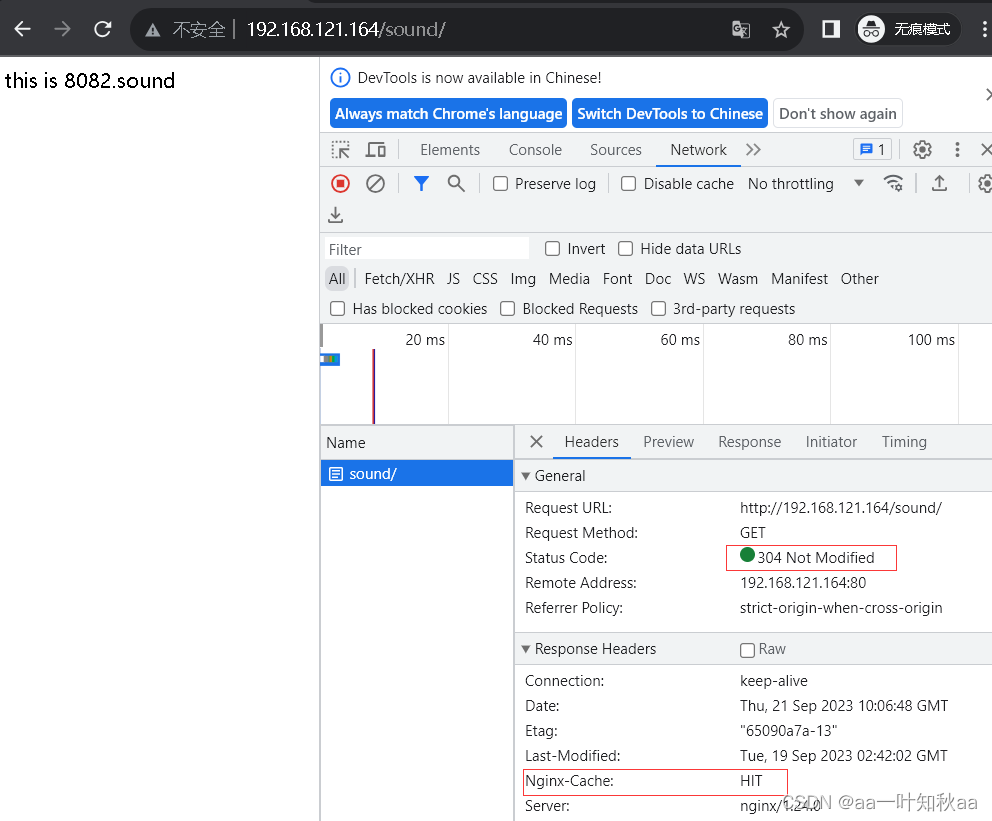Stop recording network log
The height and width of the screenshot is (821, 992).
[x=340, y=184]
